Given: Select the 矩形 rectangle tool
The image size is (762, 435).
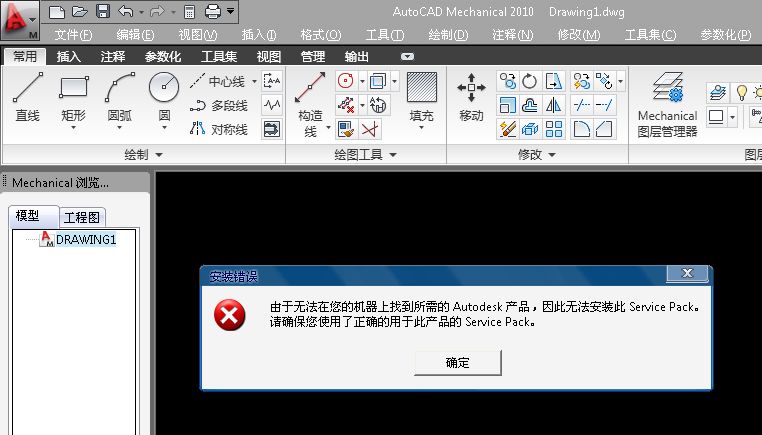Looking at the screenshot, I should (73, 100).
